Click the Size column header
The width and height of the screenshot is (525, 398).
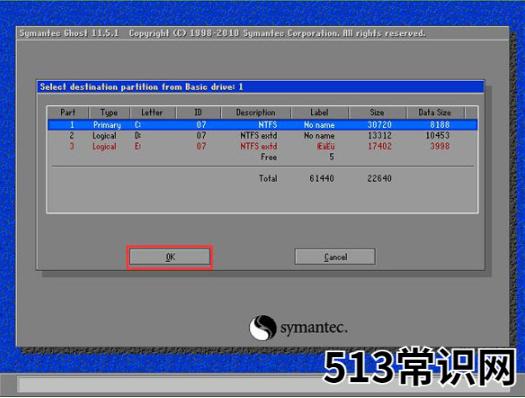coord(377,112)
